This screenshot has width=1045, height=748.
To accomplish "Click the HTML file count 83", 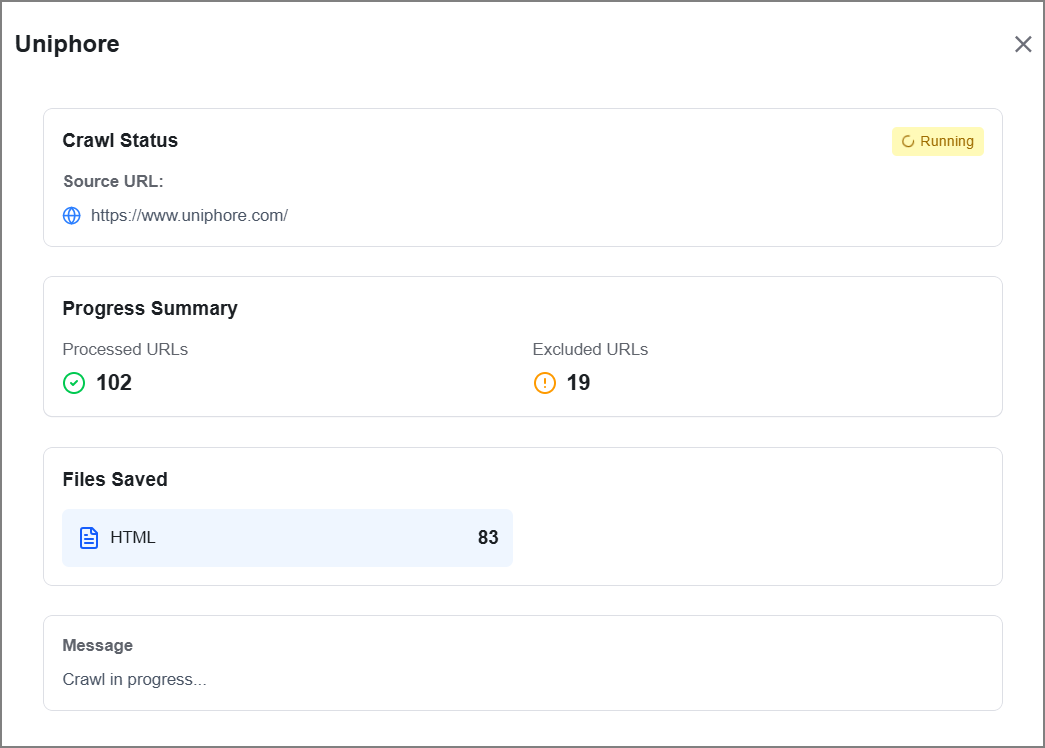I will pos(488,537).
